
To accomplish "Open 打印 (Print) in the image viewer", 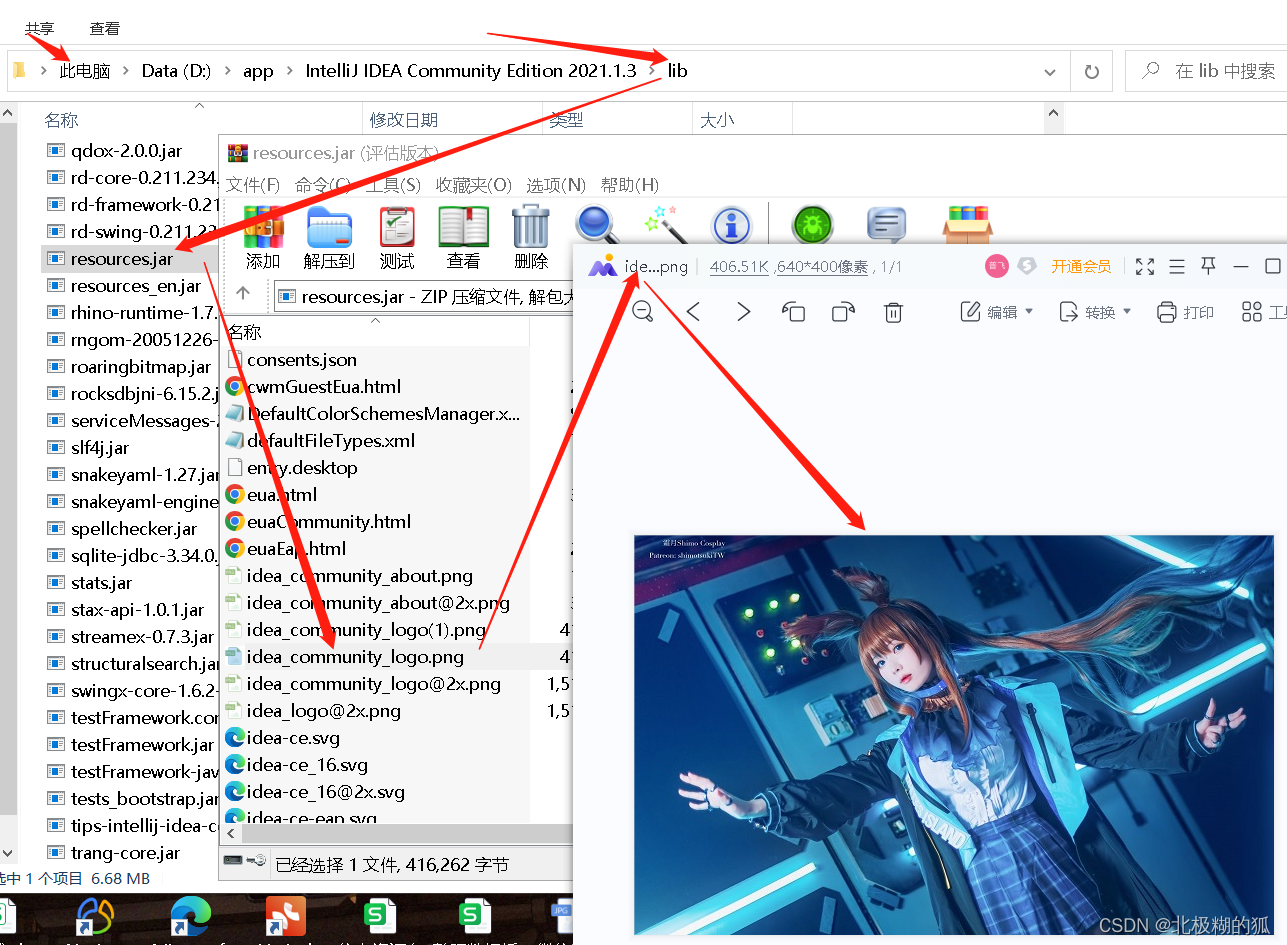I will (1186, 312).
